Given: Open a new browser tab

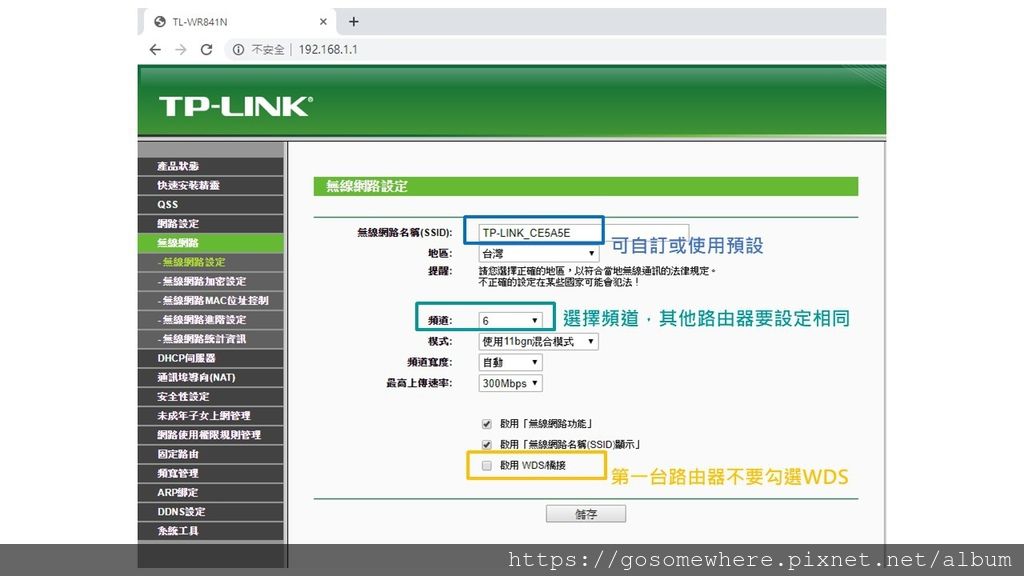Looking at the screenshot, I should coord(353,22).
